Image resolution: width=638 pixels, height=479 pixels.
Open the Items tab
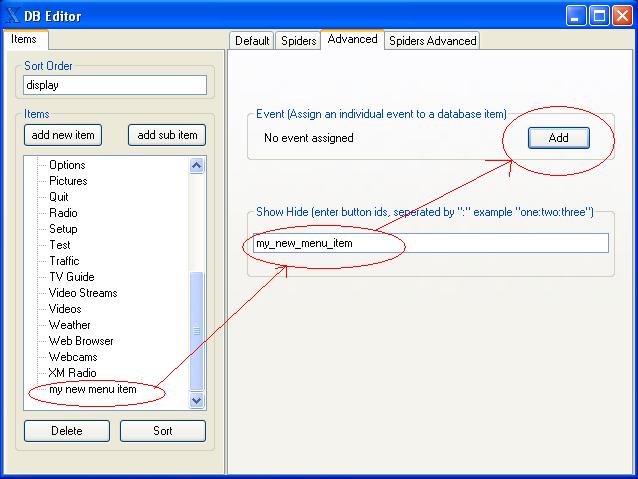click(26, 39)
